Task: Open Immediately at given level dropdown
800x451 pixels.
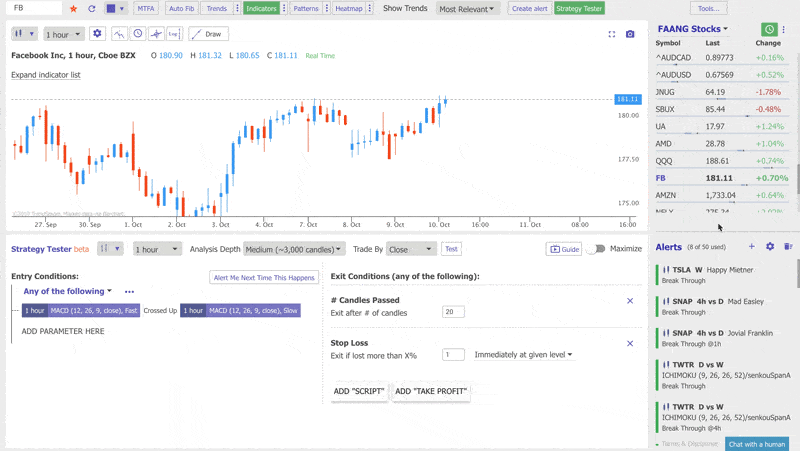Action: coord(523,355)
